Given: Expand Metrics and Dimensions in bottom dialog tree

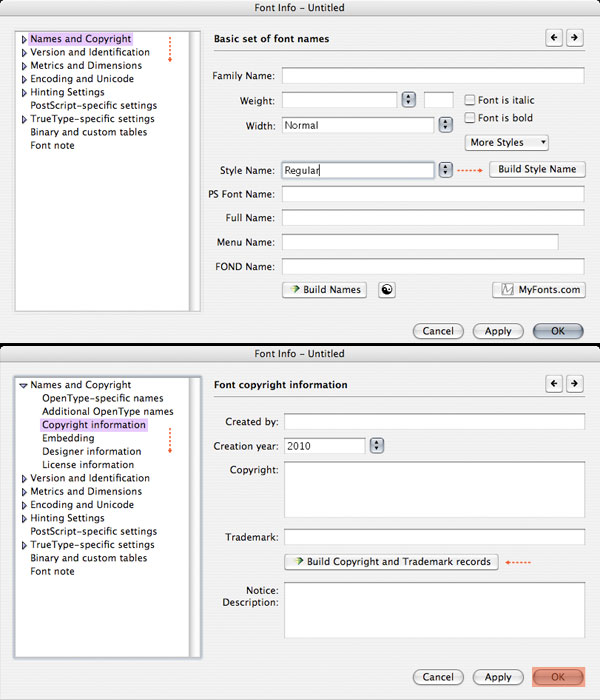Looking at the screenshot, I should 24,492.
